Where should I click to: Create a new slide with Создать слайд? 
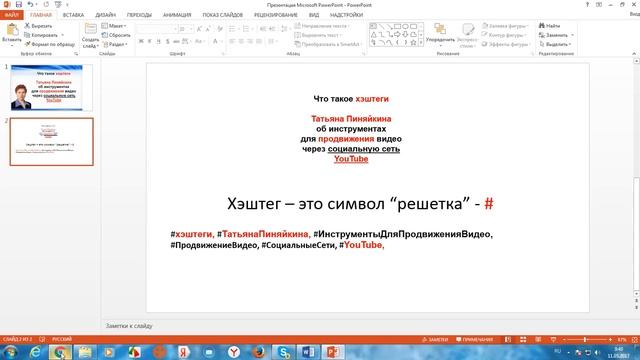[90, 36]
